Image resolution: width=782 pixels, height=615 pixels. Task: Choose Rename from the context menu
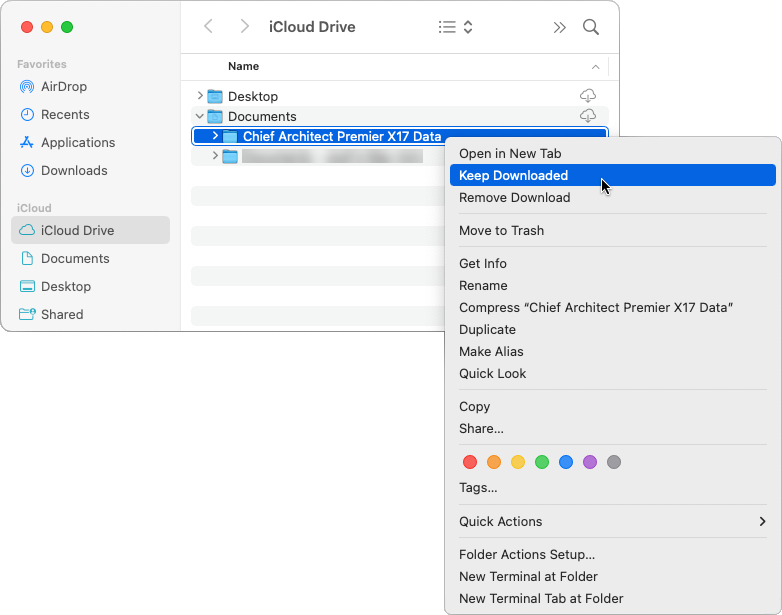click(x=612, y=285)
